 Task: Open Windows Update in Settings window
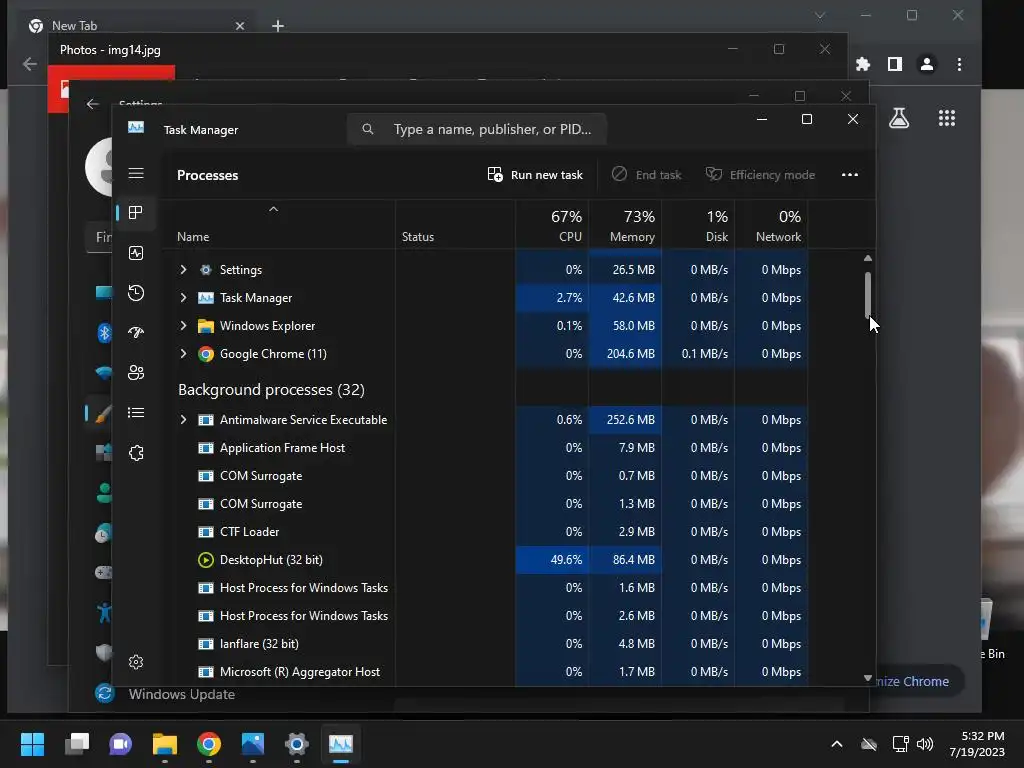point(182,694)
